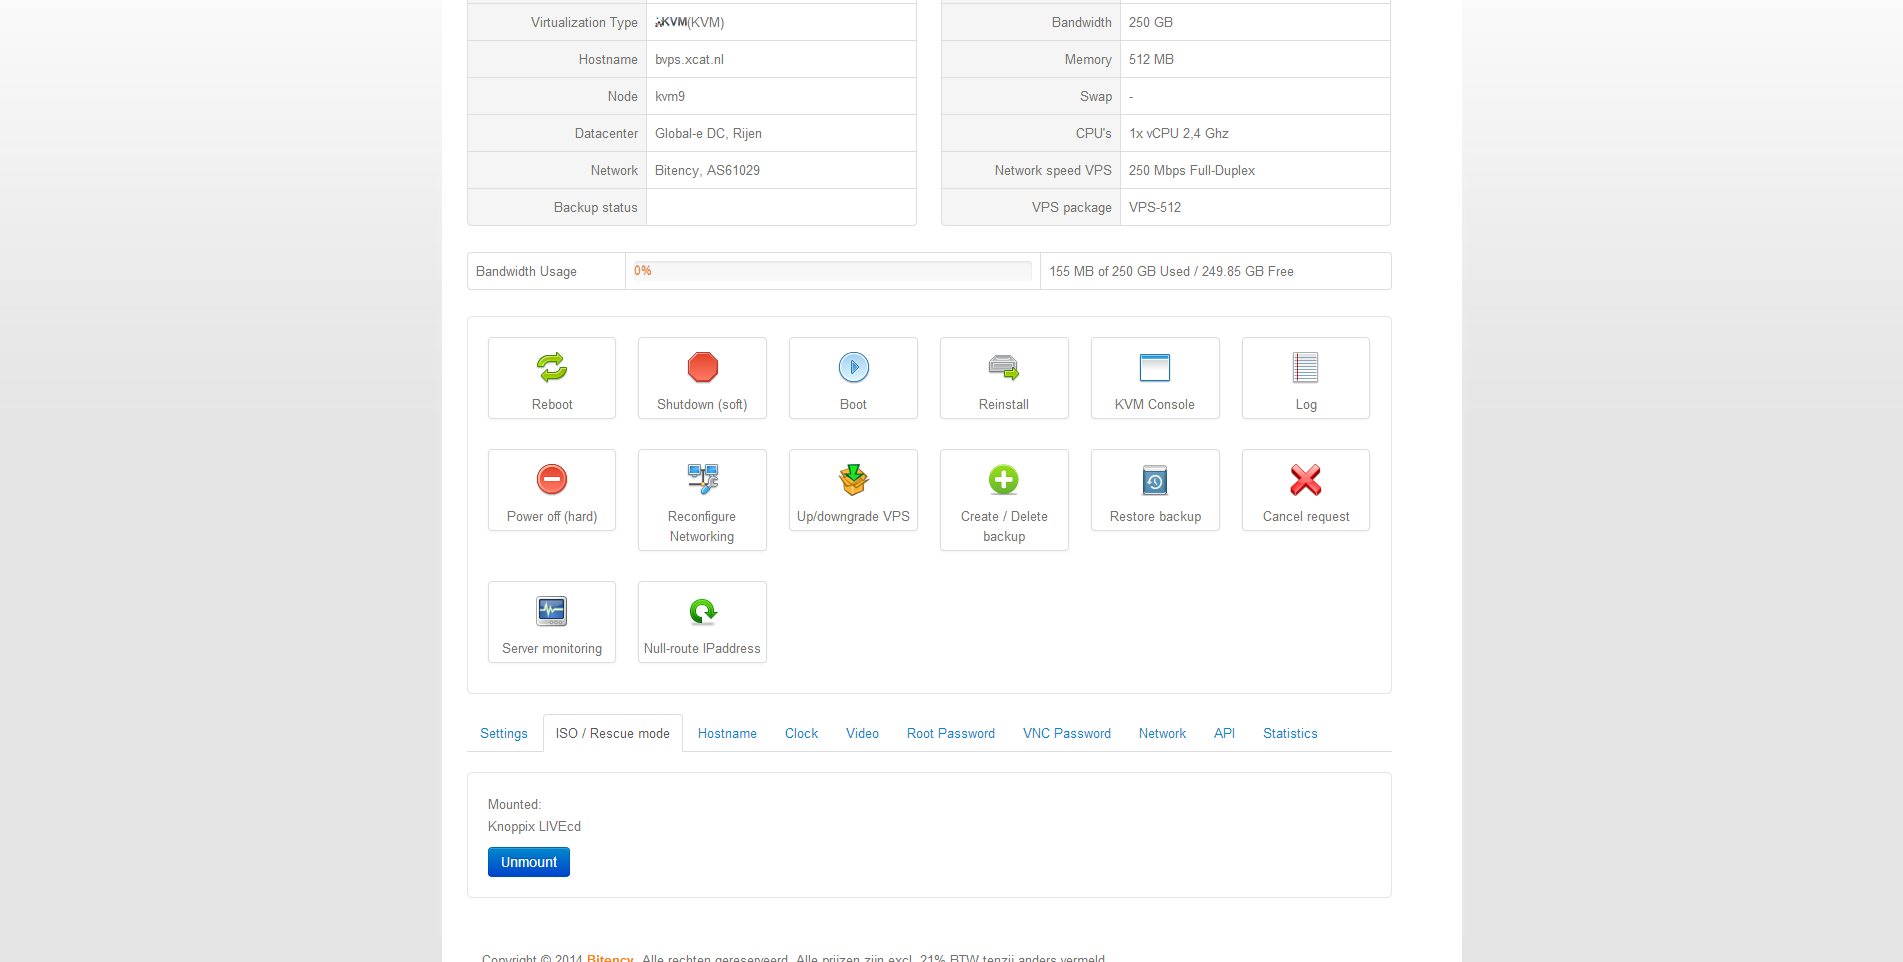Go to the Statistics tab

coord(1289,733)
